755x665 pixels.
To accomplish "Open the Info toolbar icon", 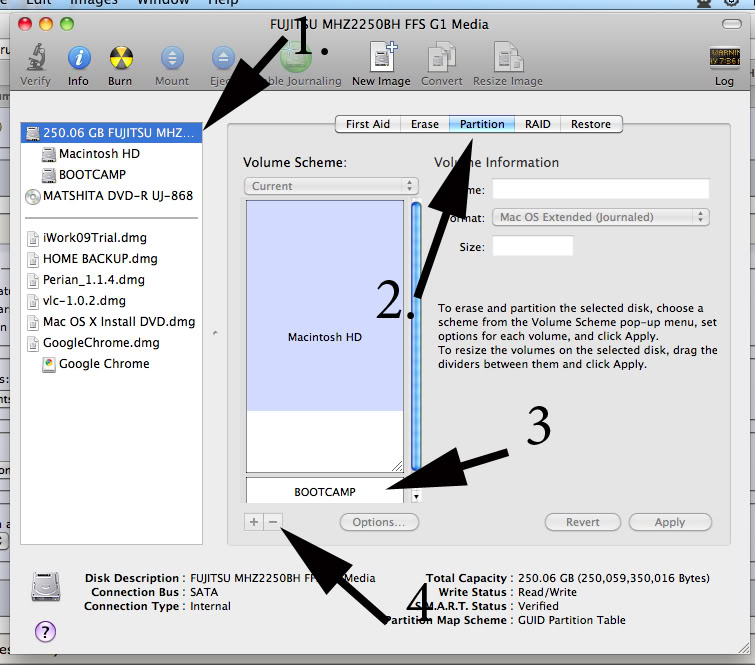I will coord(78,58).
